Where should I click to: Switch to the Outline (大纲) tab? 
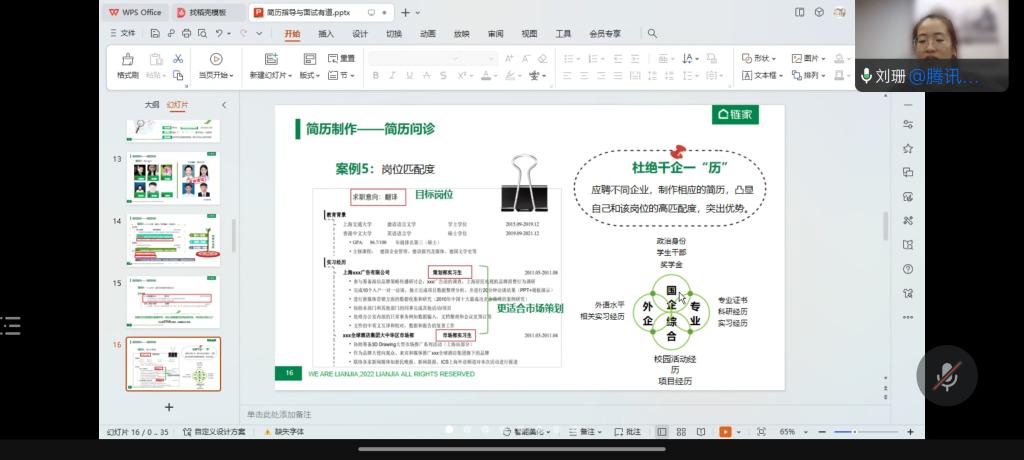point(151,104)
